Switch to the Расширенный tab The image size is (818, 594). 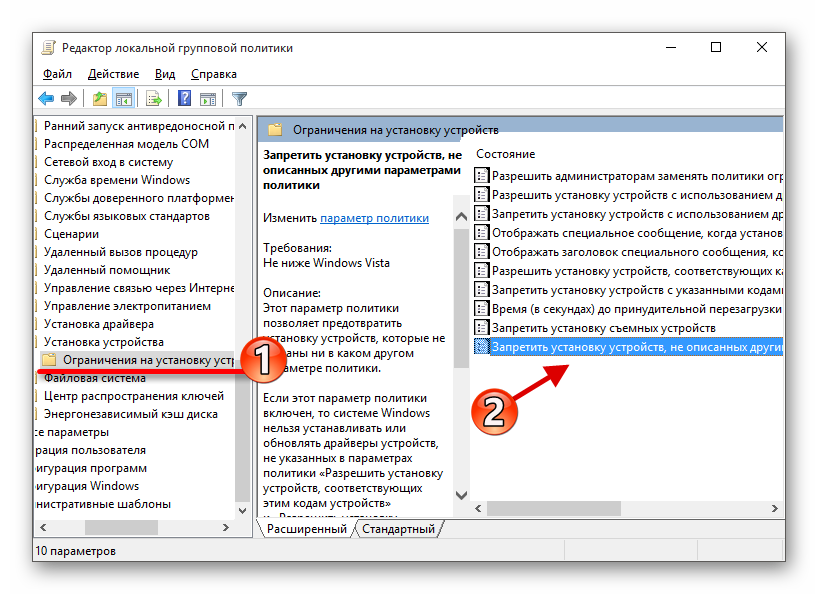307,529
